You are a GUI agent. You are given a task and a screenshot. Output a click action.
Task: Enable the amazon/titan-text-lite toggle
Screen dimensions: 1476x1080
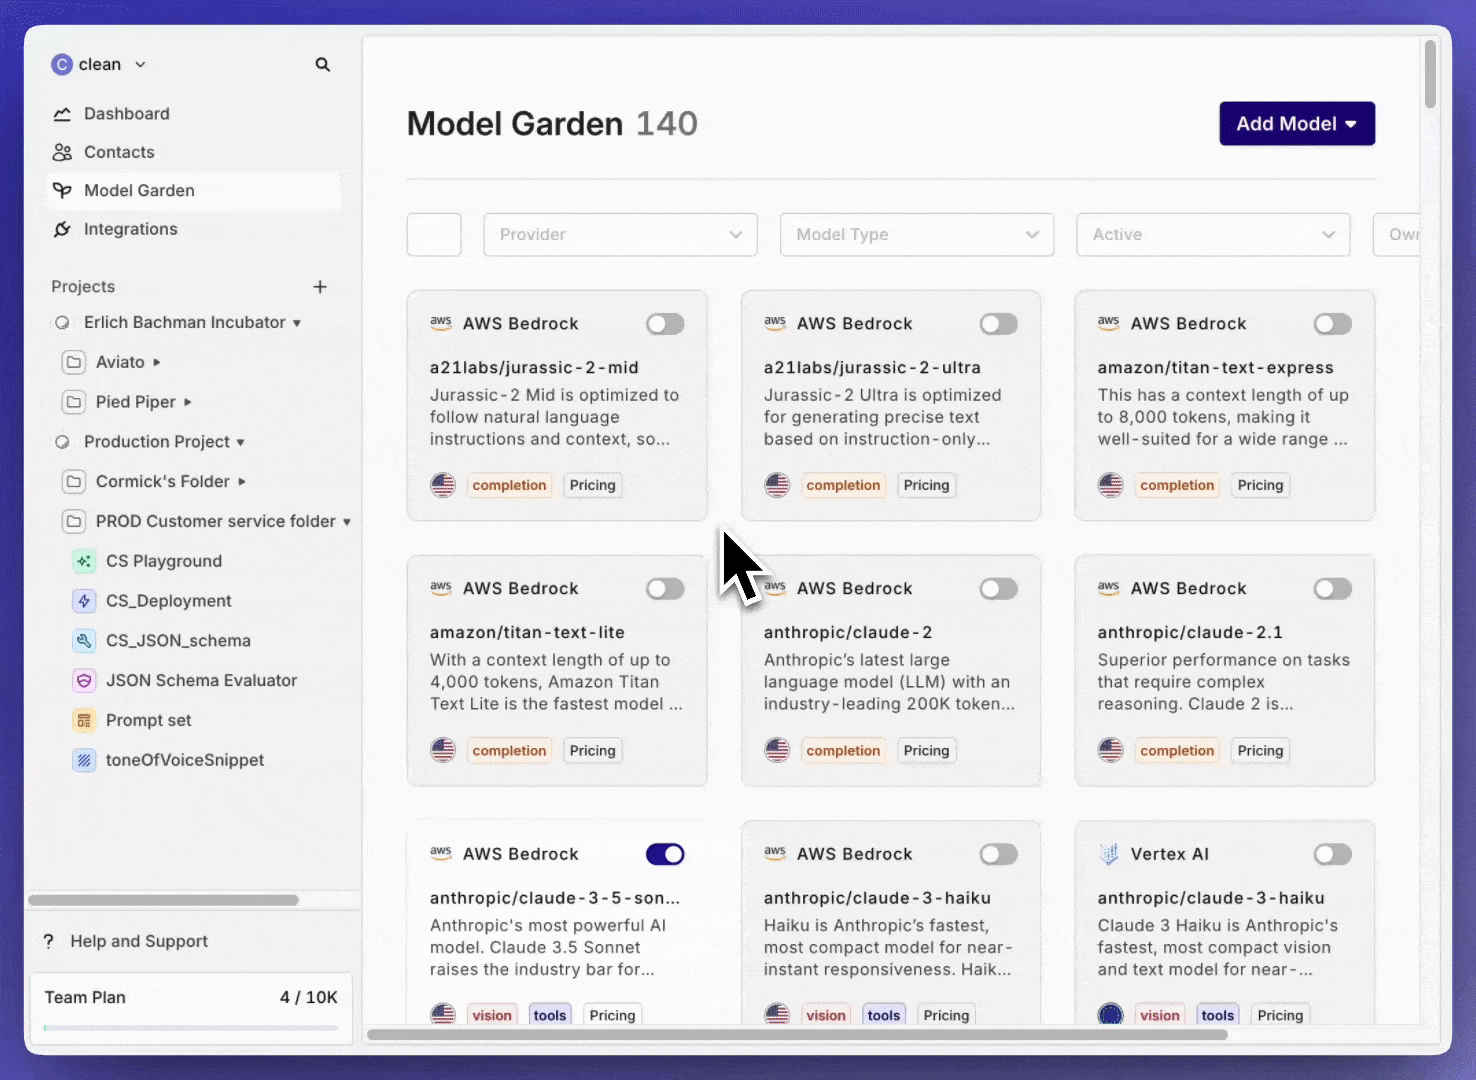pos(665,589)
